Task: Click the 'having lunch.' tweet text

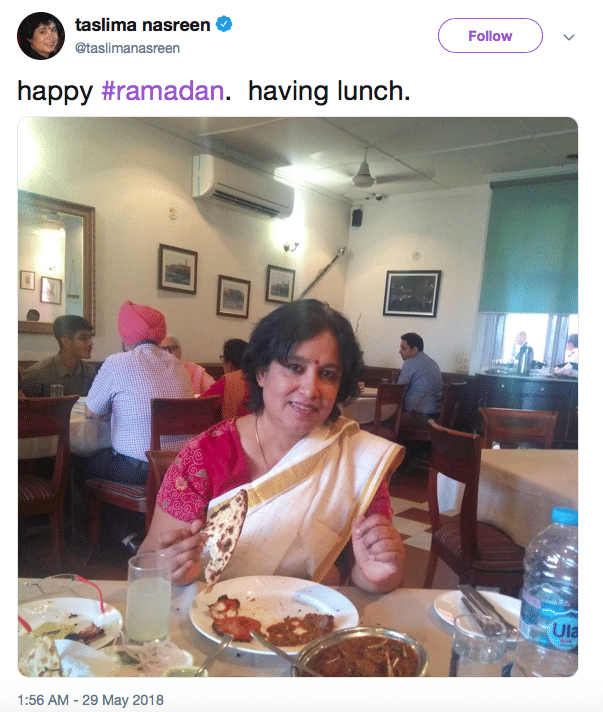Action: (329, 91)
